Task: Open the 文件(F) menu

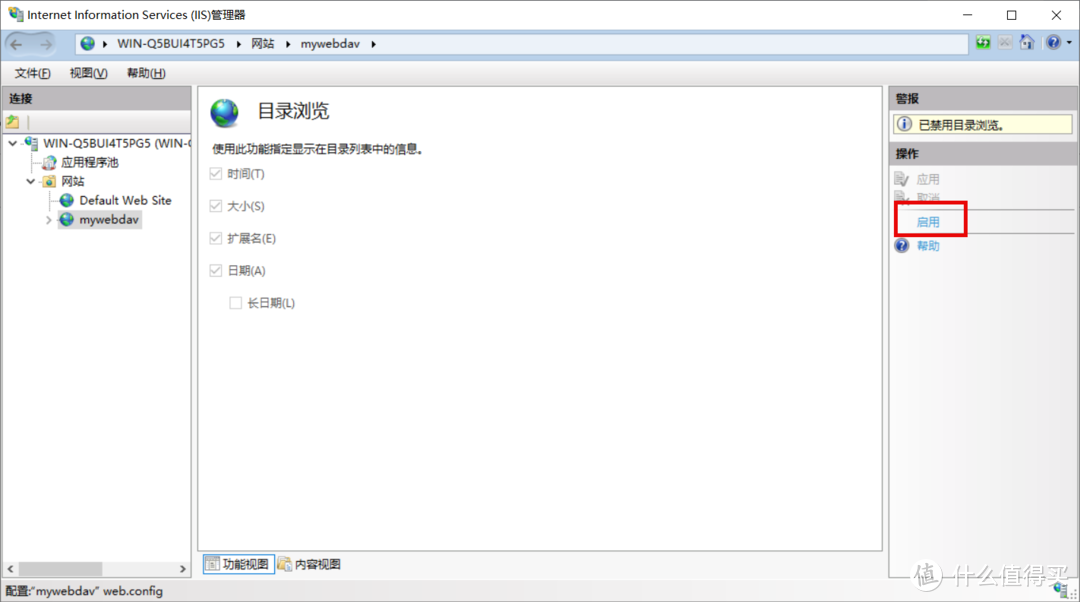Action: (x=33, y=73)
